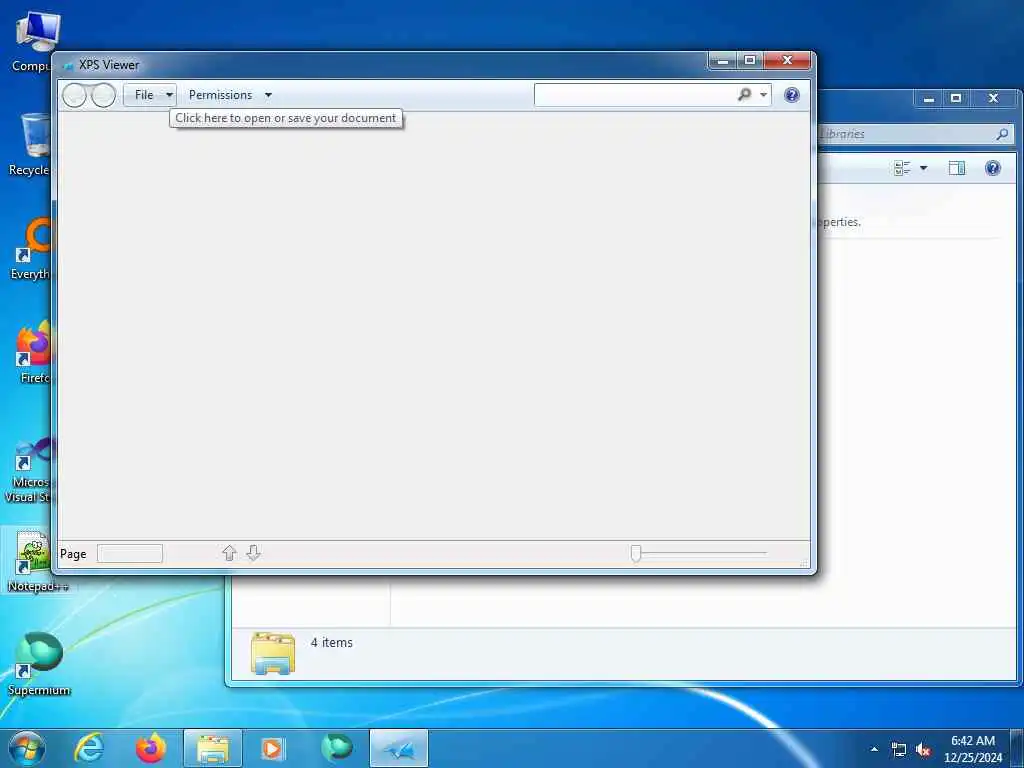The height and width of the screenshot is (768, 1024).
Task: Click the XPS Viewer title bar icon
Action: point(67,65)
